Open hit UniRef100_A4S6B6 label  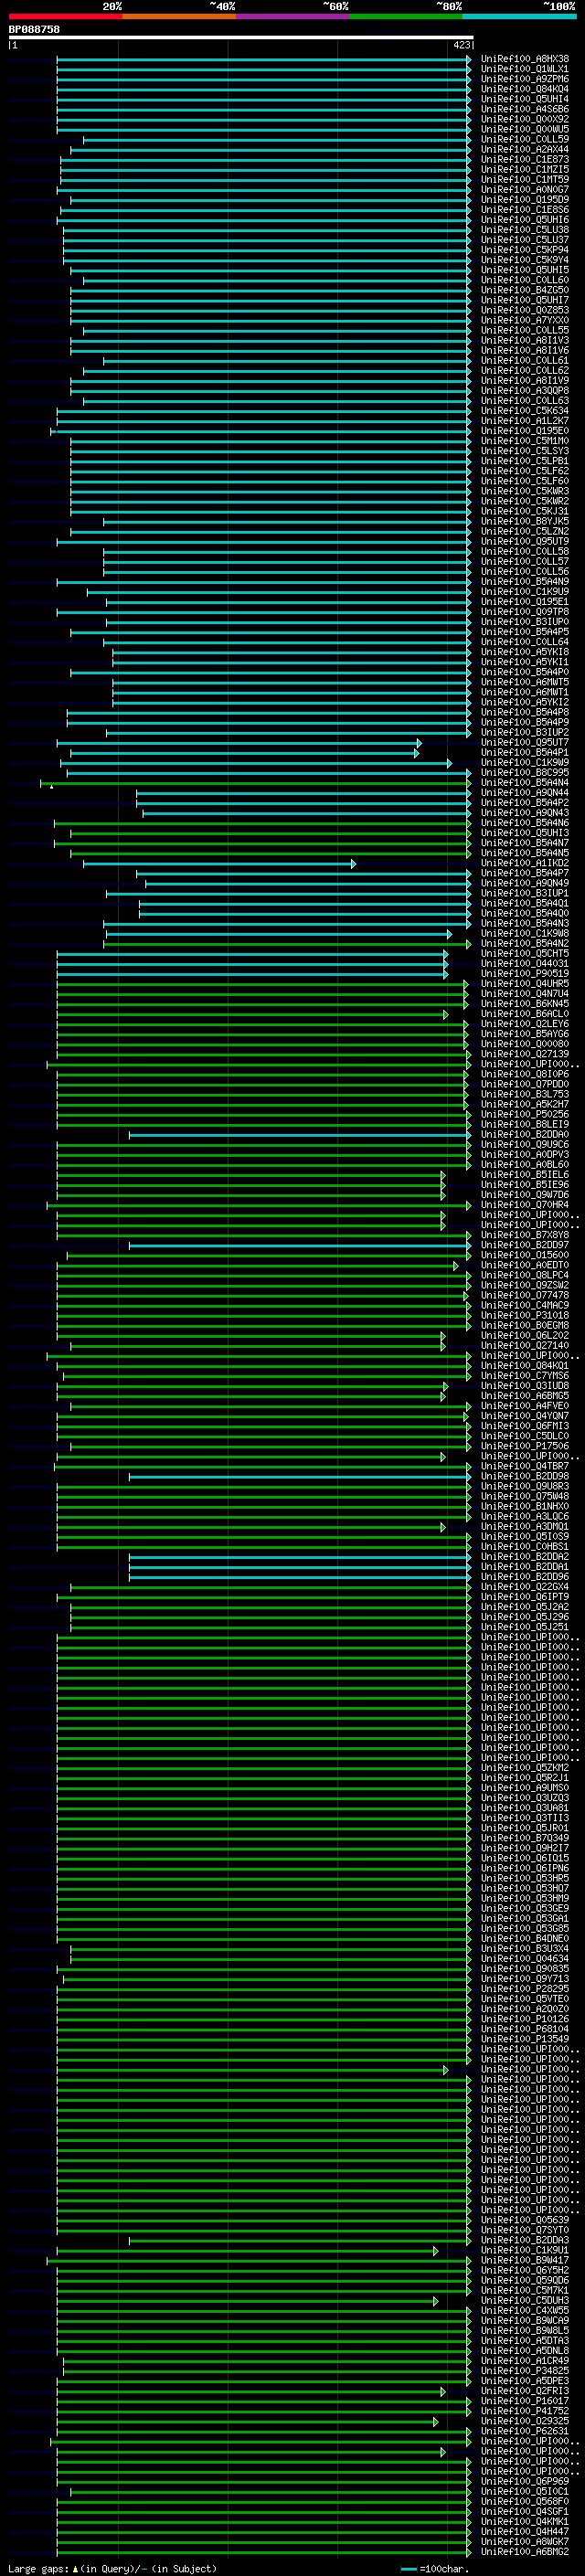525,109
